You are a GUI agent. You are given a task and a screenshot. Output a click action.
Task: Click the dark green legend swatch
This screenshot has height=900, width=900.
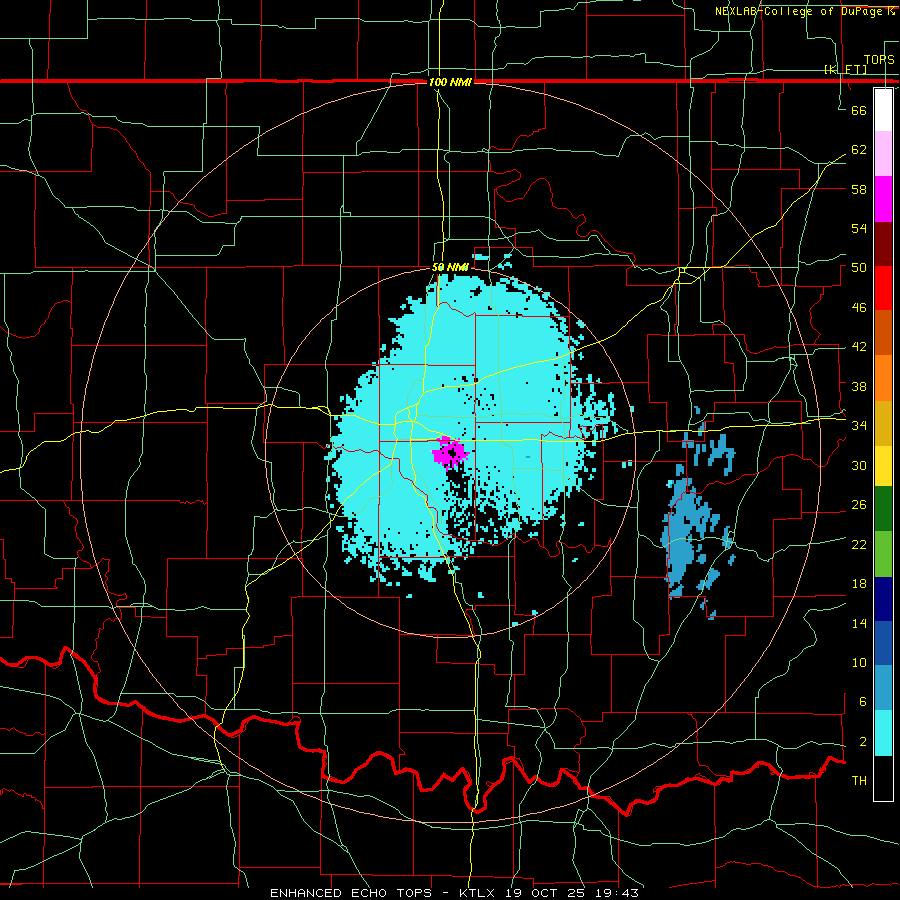(x=883, y=509)
